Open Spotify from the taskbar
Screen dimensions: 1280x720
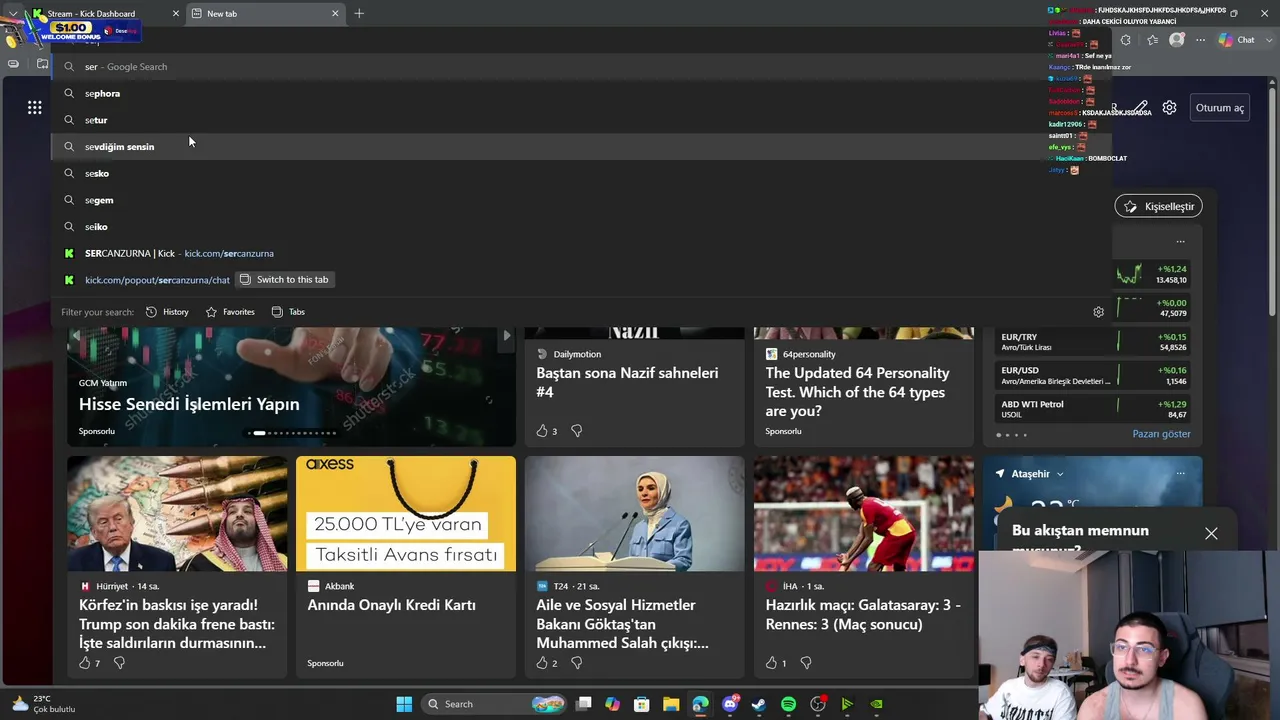[788, 704]
